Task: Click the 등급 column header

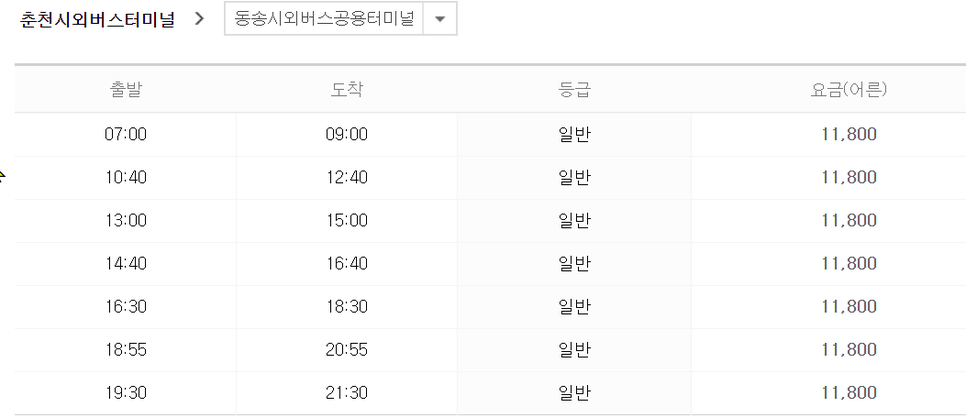Action: (x=574, y=90)
